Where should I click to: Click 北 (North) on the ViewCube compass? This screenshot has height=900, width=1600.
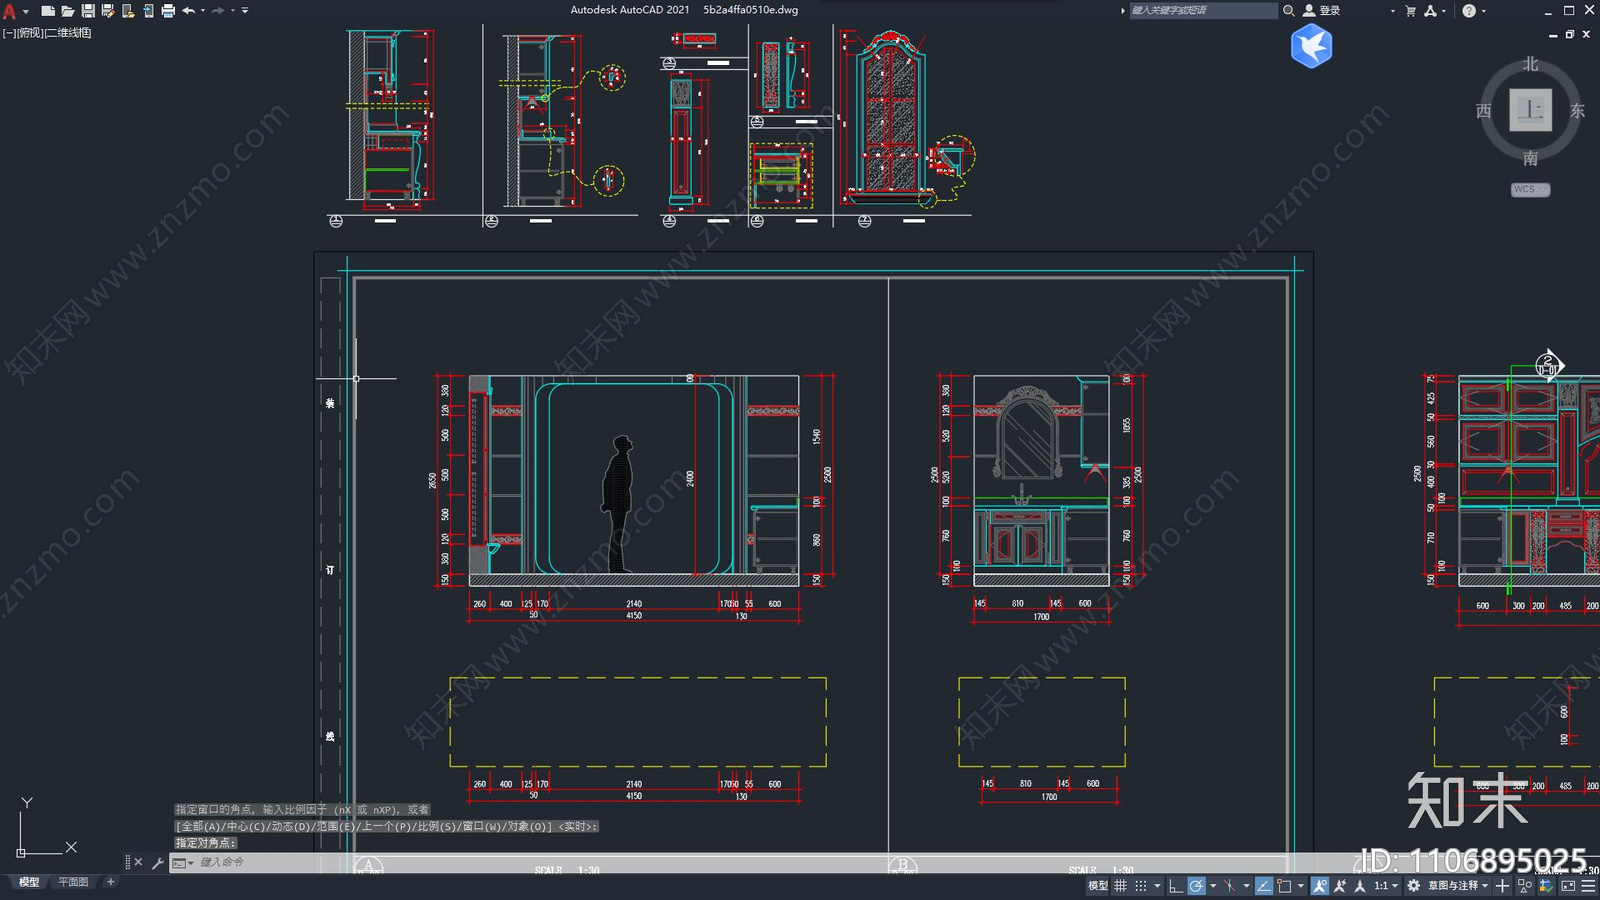click(x=1530, y=64)
